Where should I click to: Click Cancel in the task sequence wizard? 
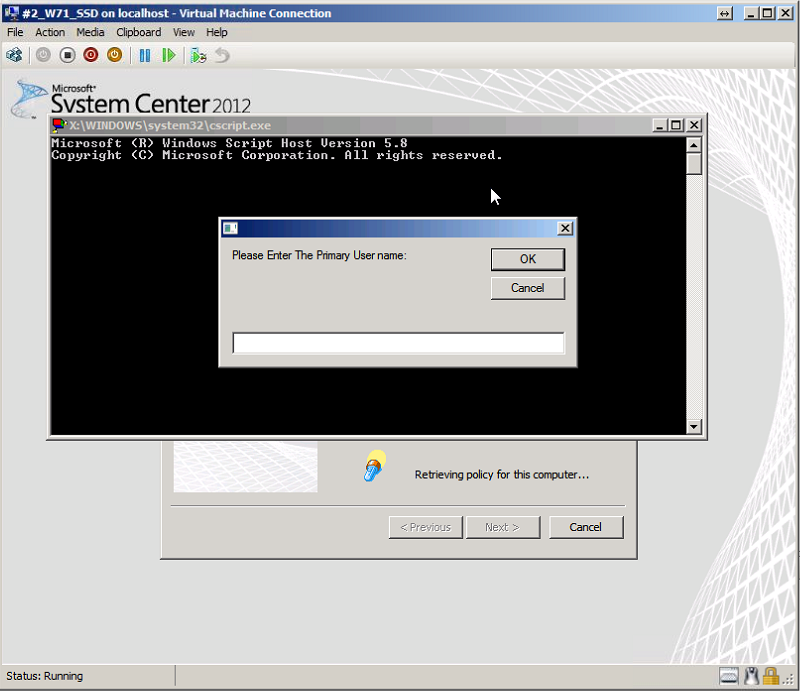(586, 527)
